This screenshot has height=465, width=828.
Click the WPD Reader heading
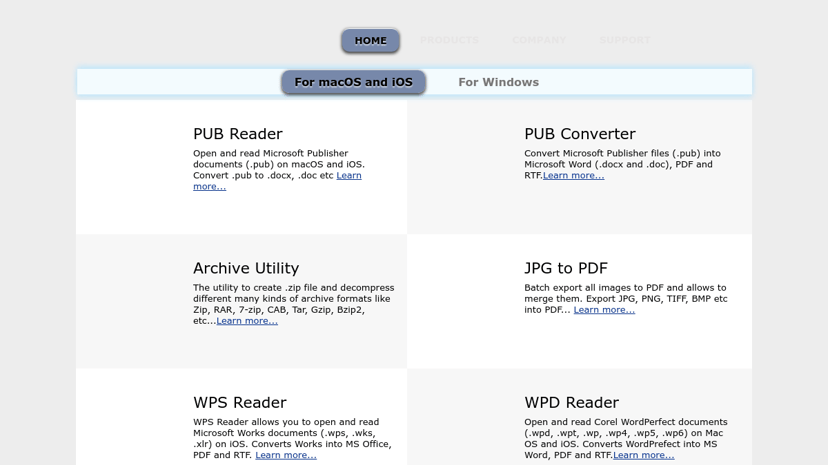click(x=571, y=403)
